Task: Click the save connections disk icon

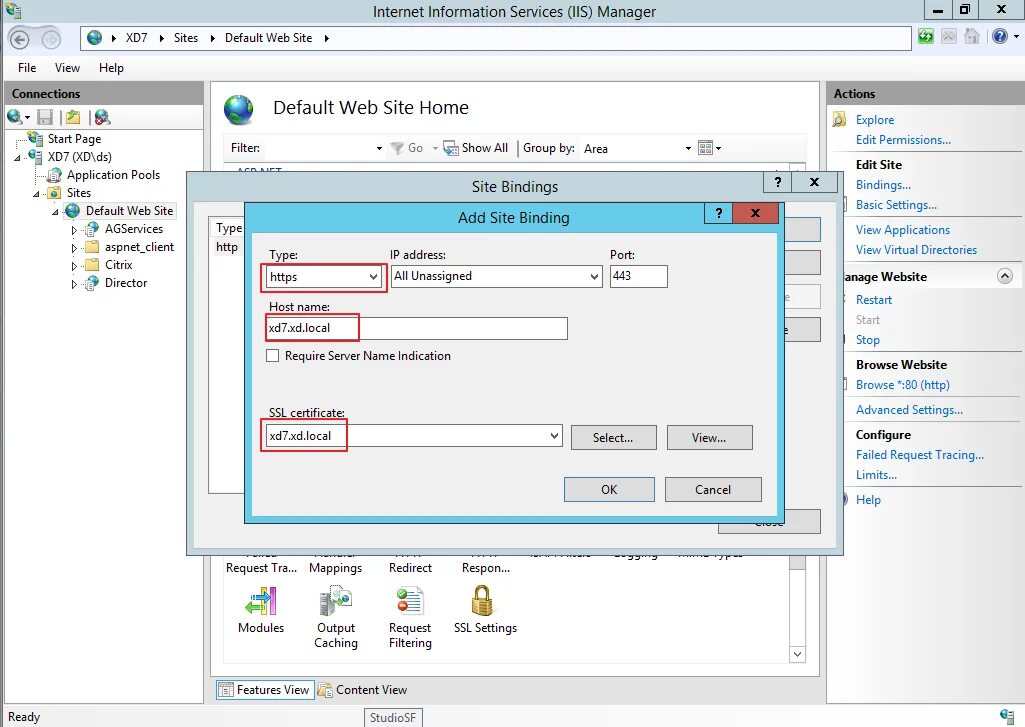Action: pyautogui.click(x=44, y=117)
